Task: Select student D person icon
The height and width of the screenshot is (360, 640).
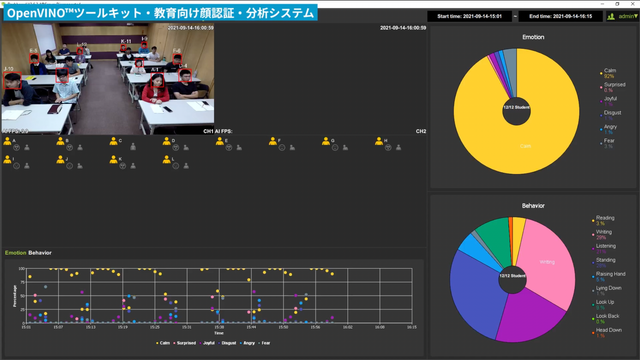Action: (x=166, y=141)
